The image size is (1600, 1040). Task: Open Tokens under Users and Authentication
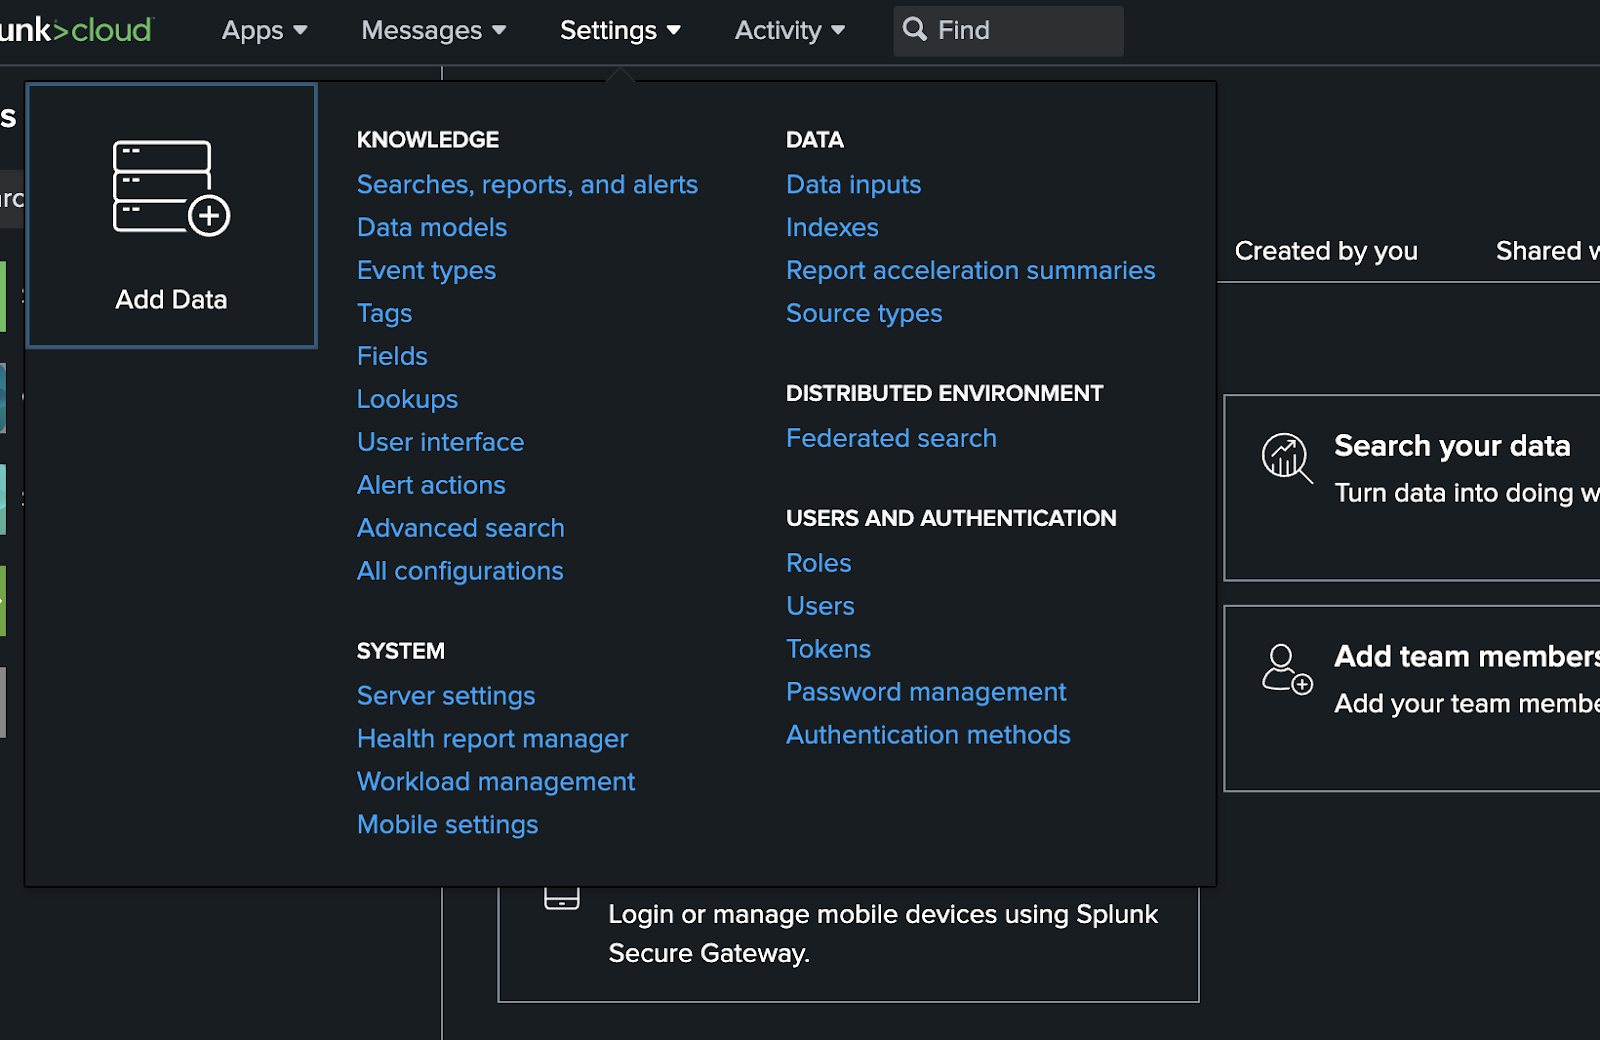point(828,649)
